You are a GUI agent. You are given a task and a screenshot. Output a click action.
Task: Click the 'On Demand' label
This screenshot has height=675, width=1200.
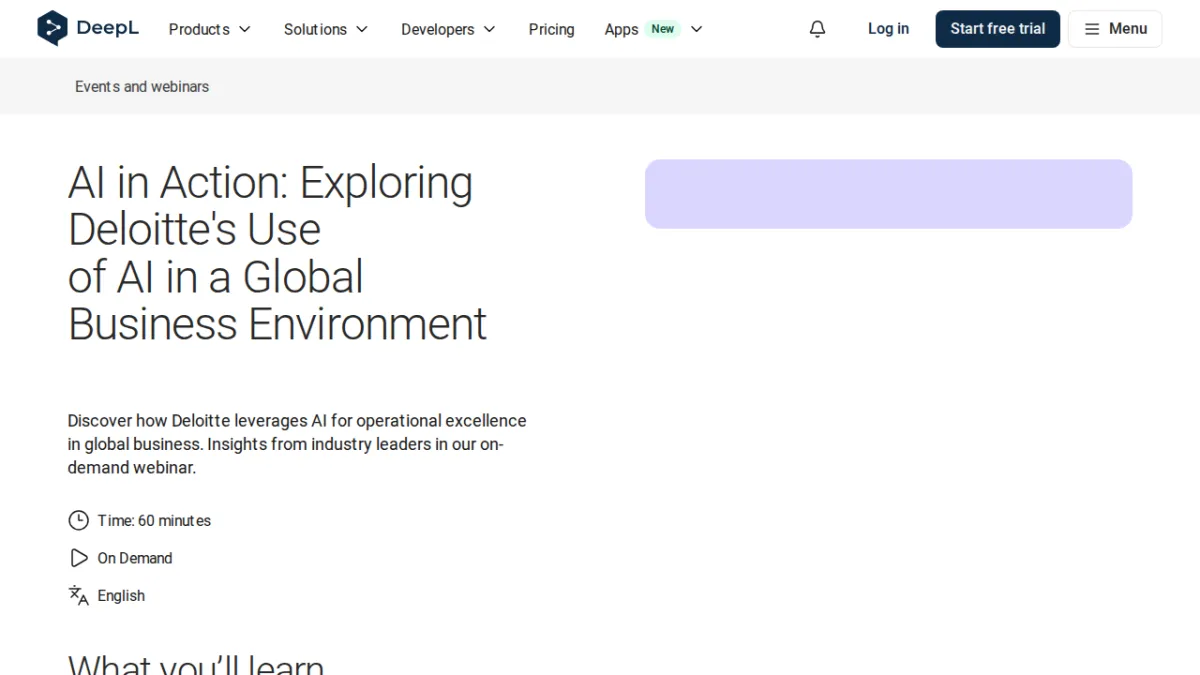click(x=135, y=558)
